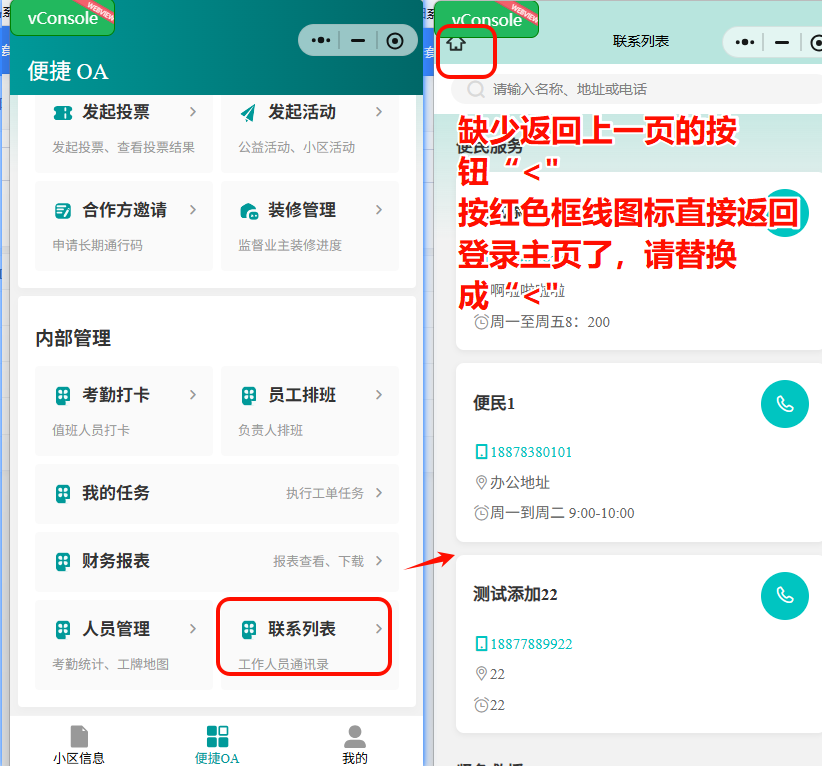
Task: Call phone number 18878380101
Action: [531, 452]
